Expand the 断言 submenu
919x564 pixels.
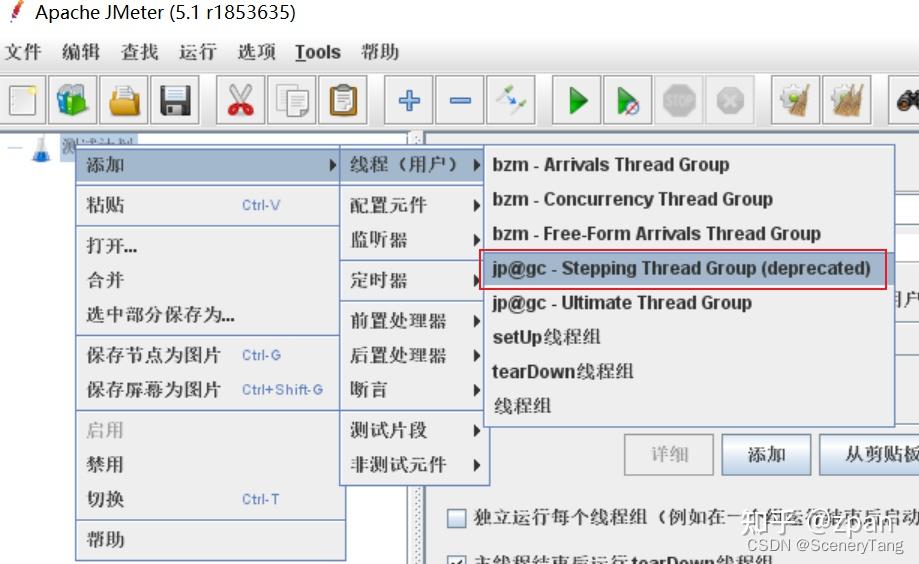click(412, 390)
